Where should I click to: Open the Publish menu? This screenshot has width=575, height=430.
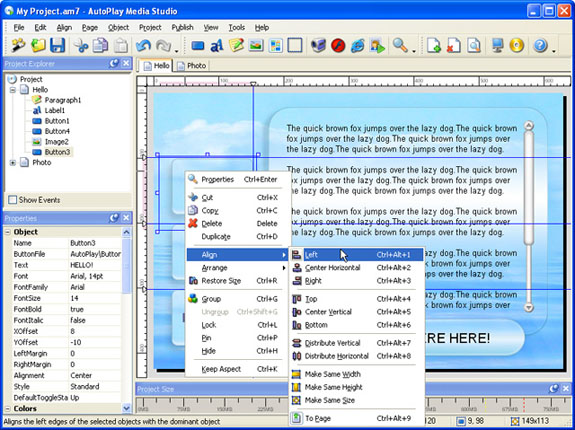(182, 27)
